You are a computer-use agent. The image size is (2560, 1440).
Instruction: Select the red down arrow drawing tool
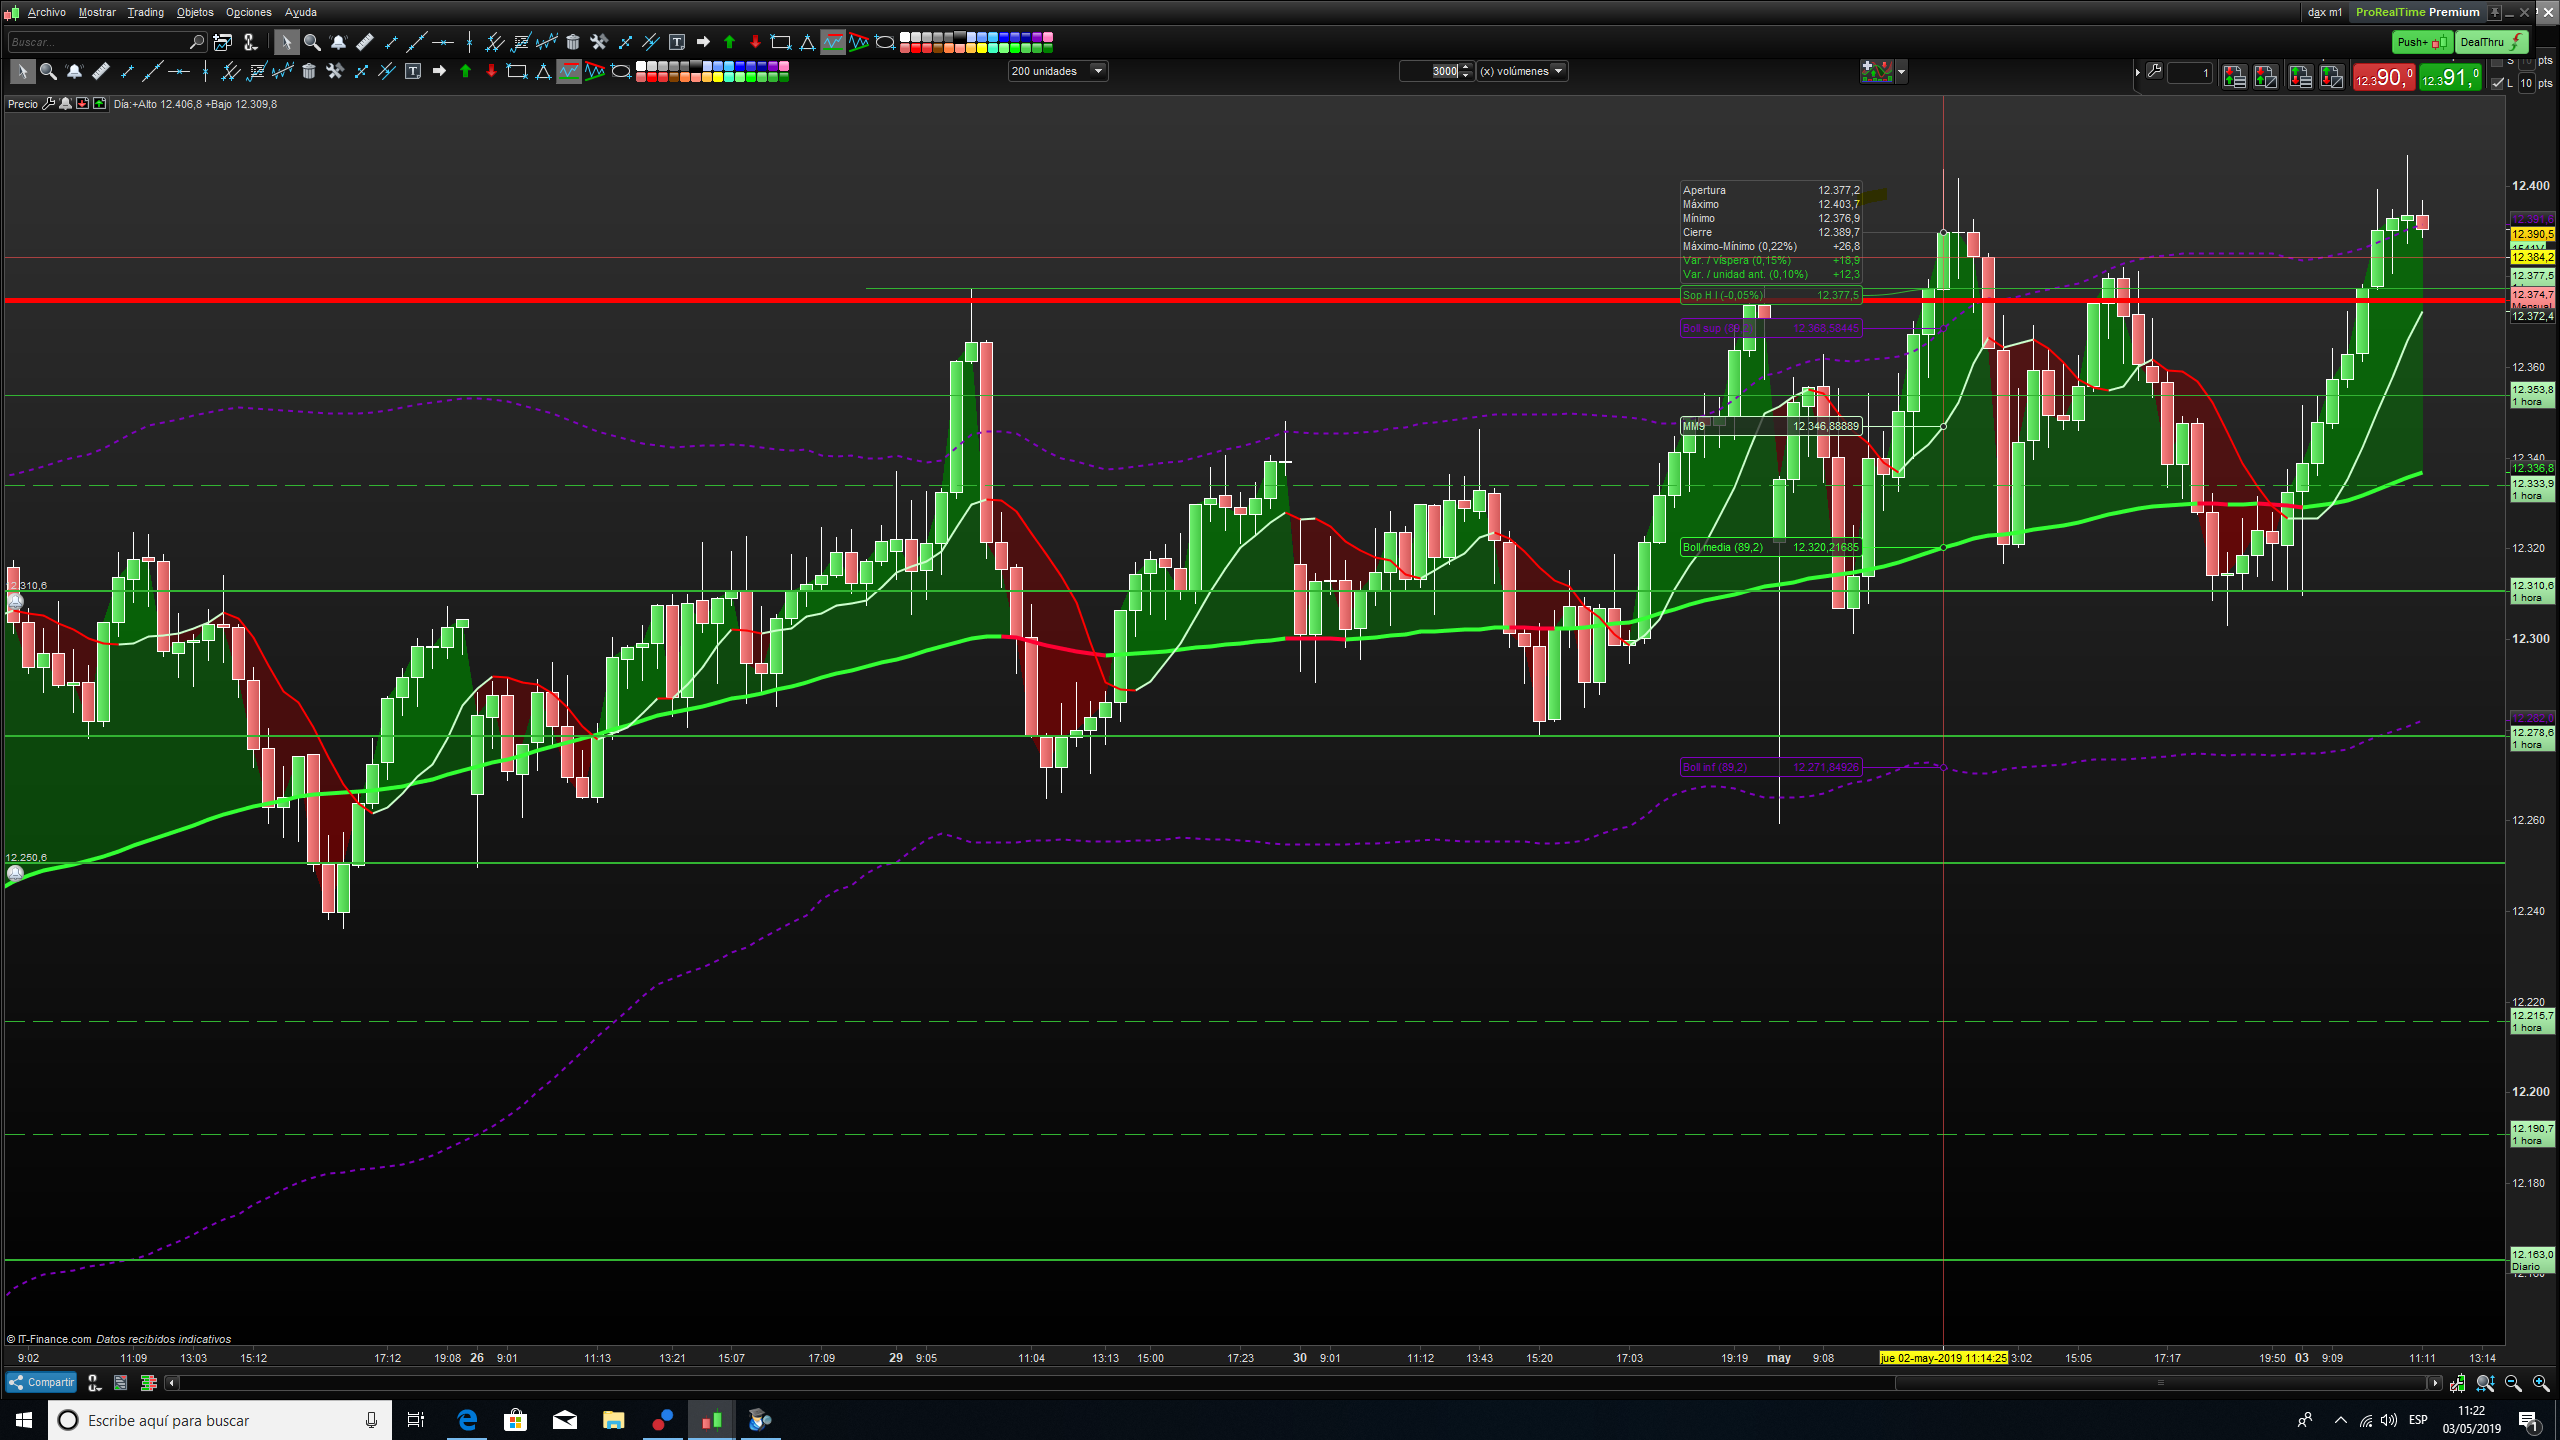[491, 71]
